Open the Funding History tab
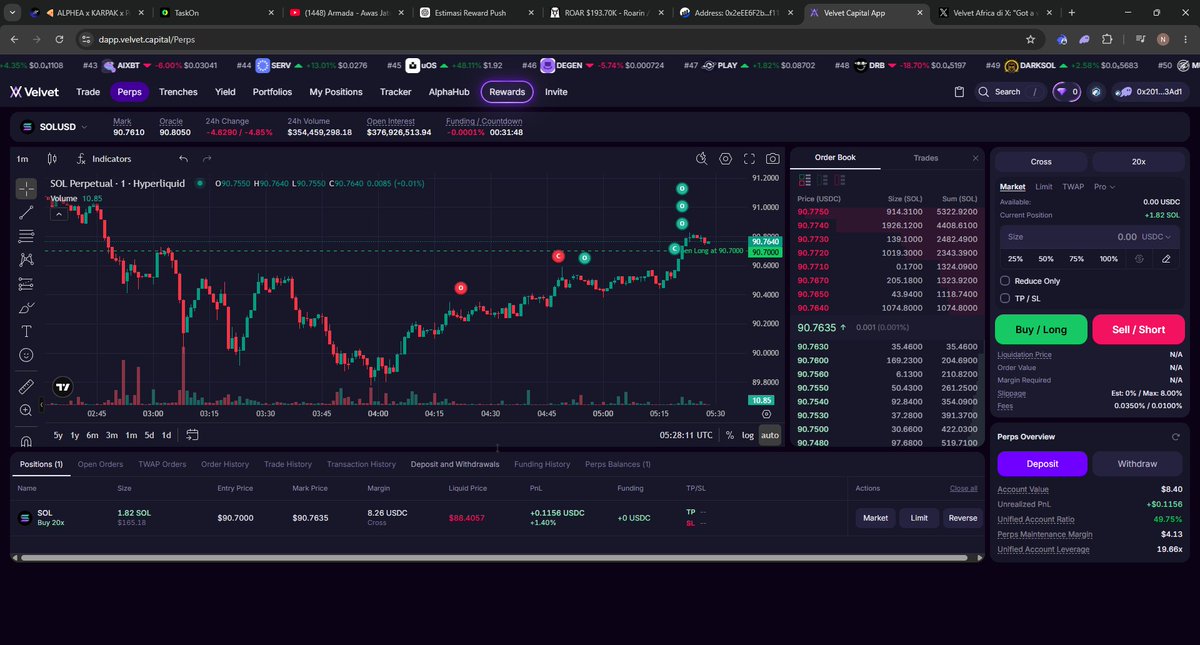This screenshot has height=645, width=1200. point(542,464)
